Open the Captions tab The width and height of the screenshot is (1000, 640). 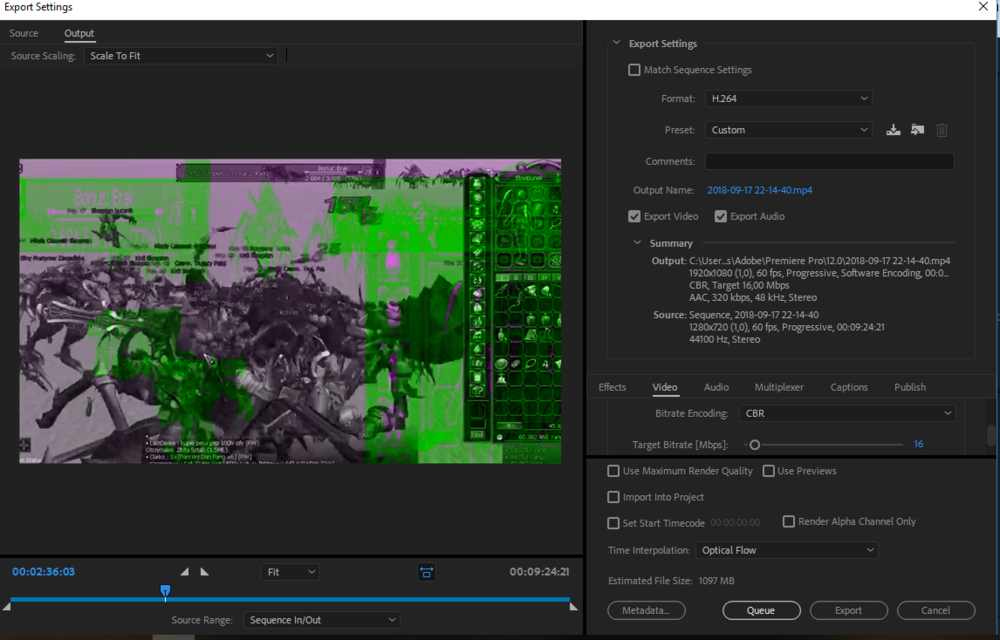849,388
